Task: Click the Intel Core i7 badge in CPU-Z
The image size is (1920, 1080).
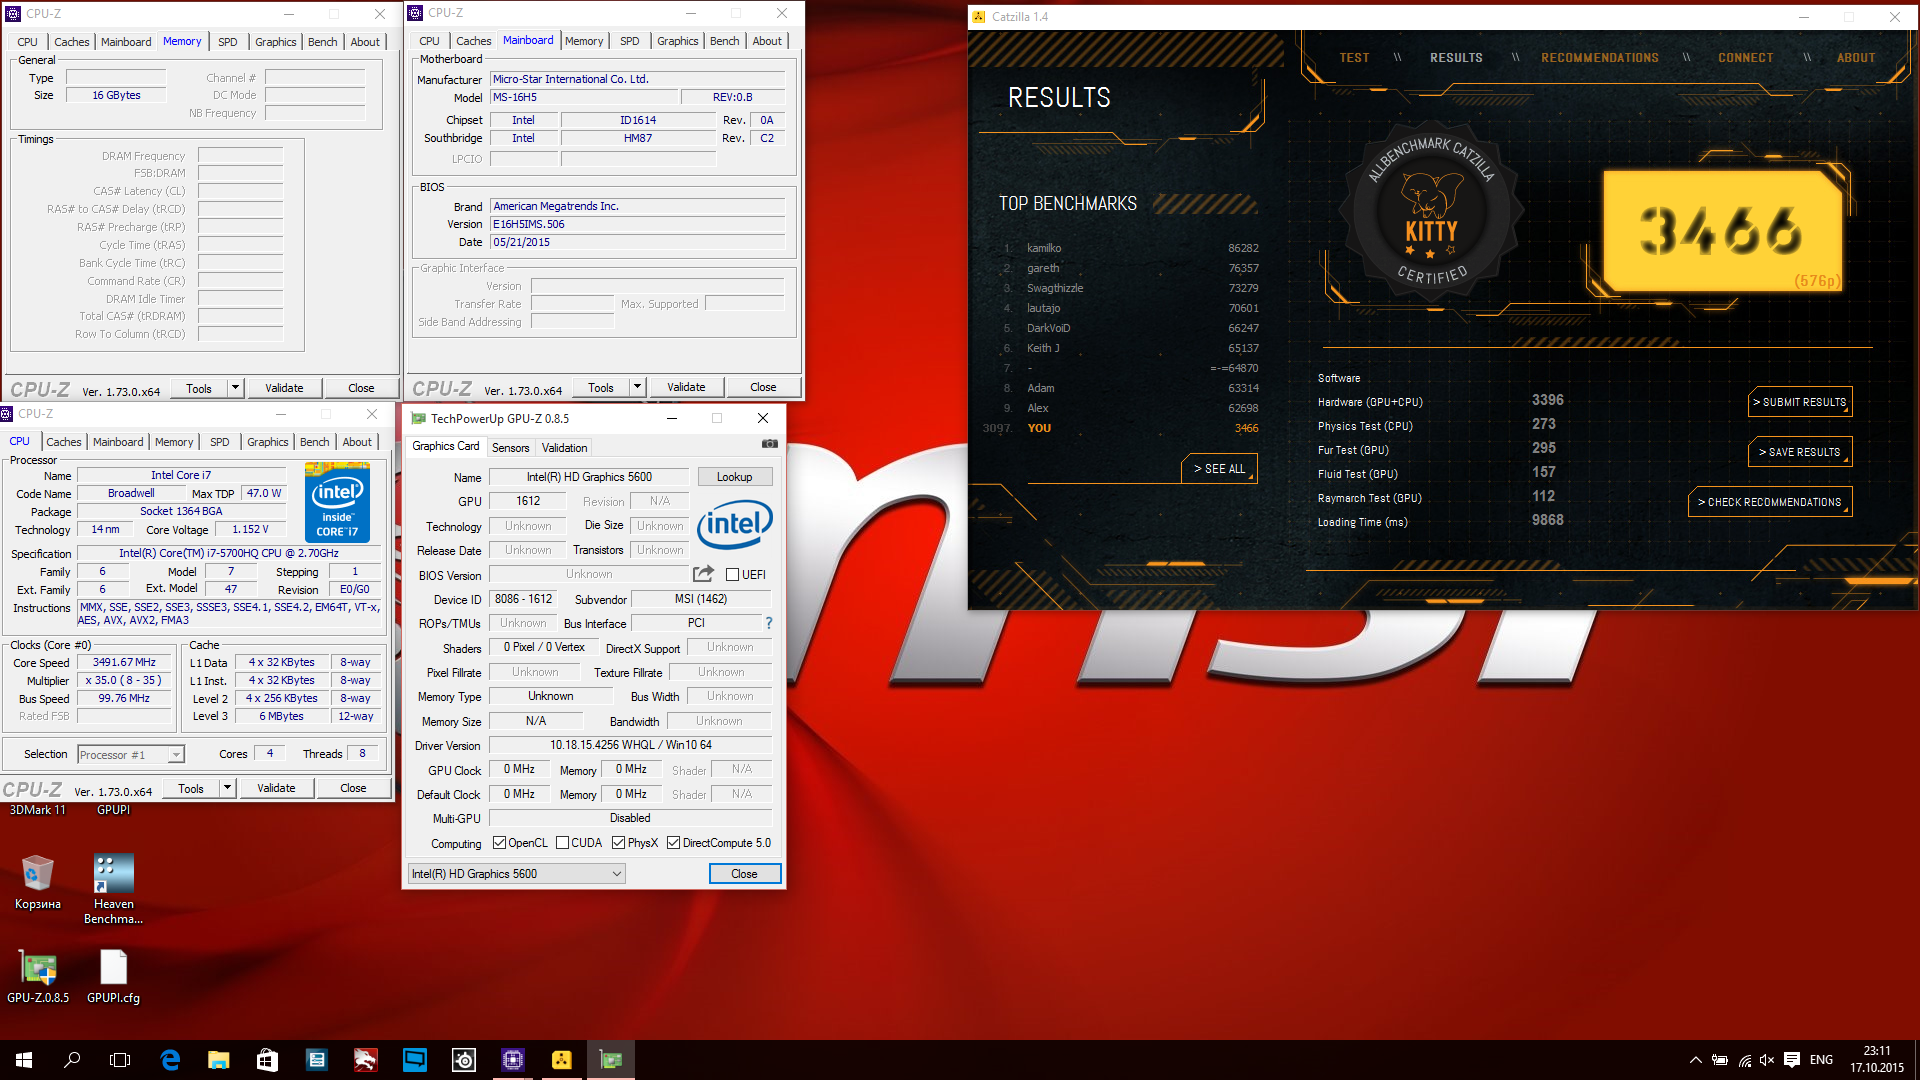Action: (337, 502)
